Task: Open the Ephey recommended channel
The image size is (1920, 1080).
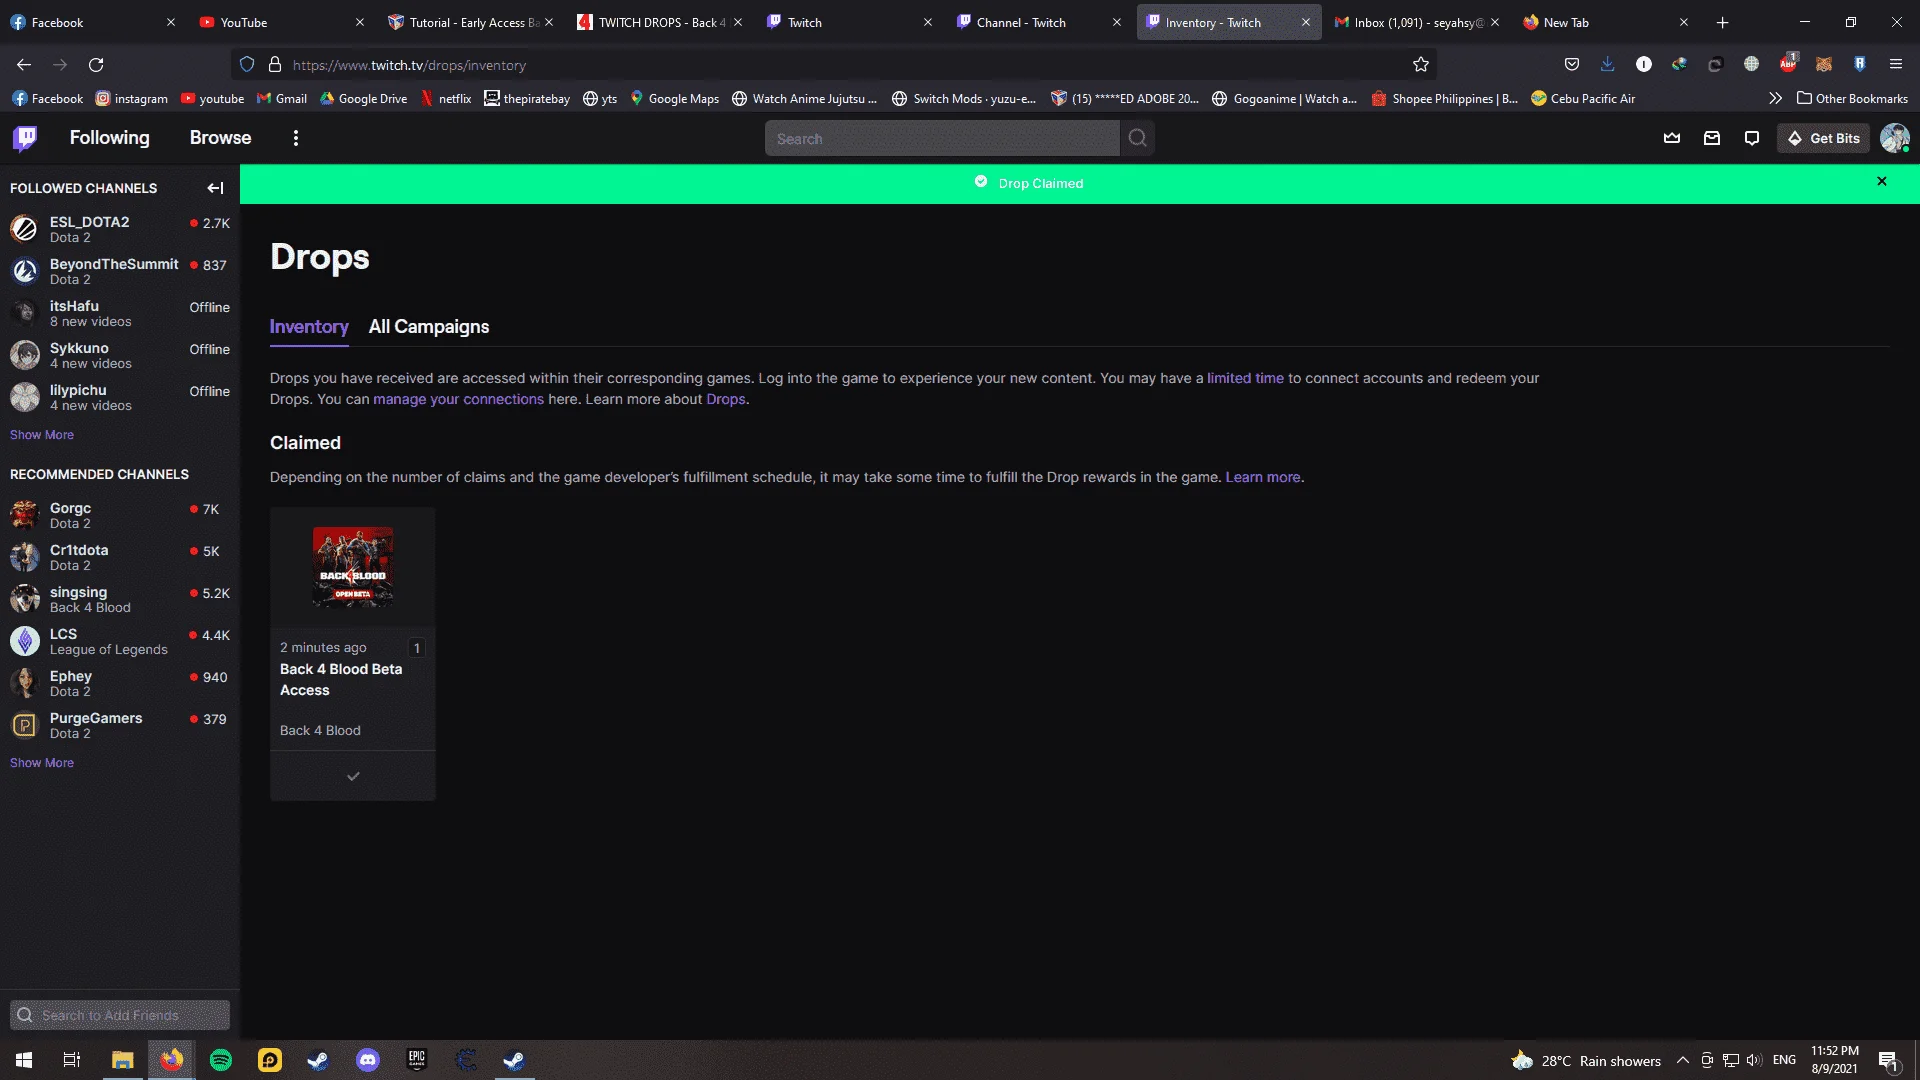Action: coord(120,683)
